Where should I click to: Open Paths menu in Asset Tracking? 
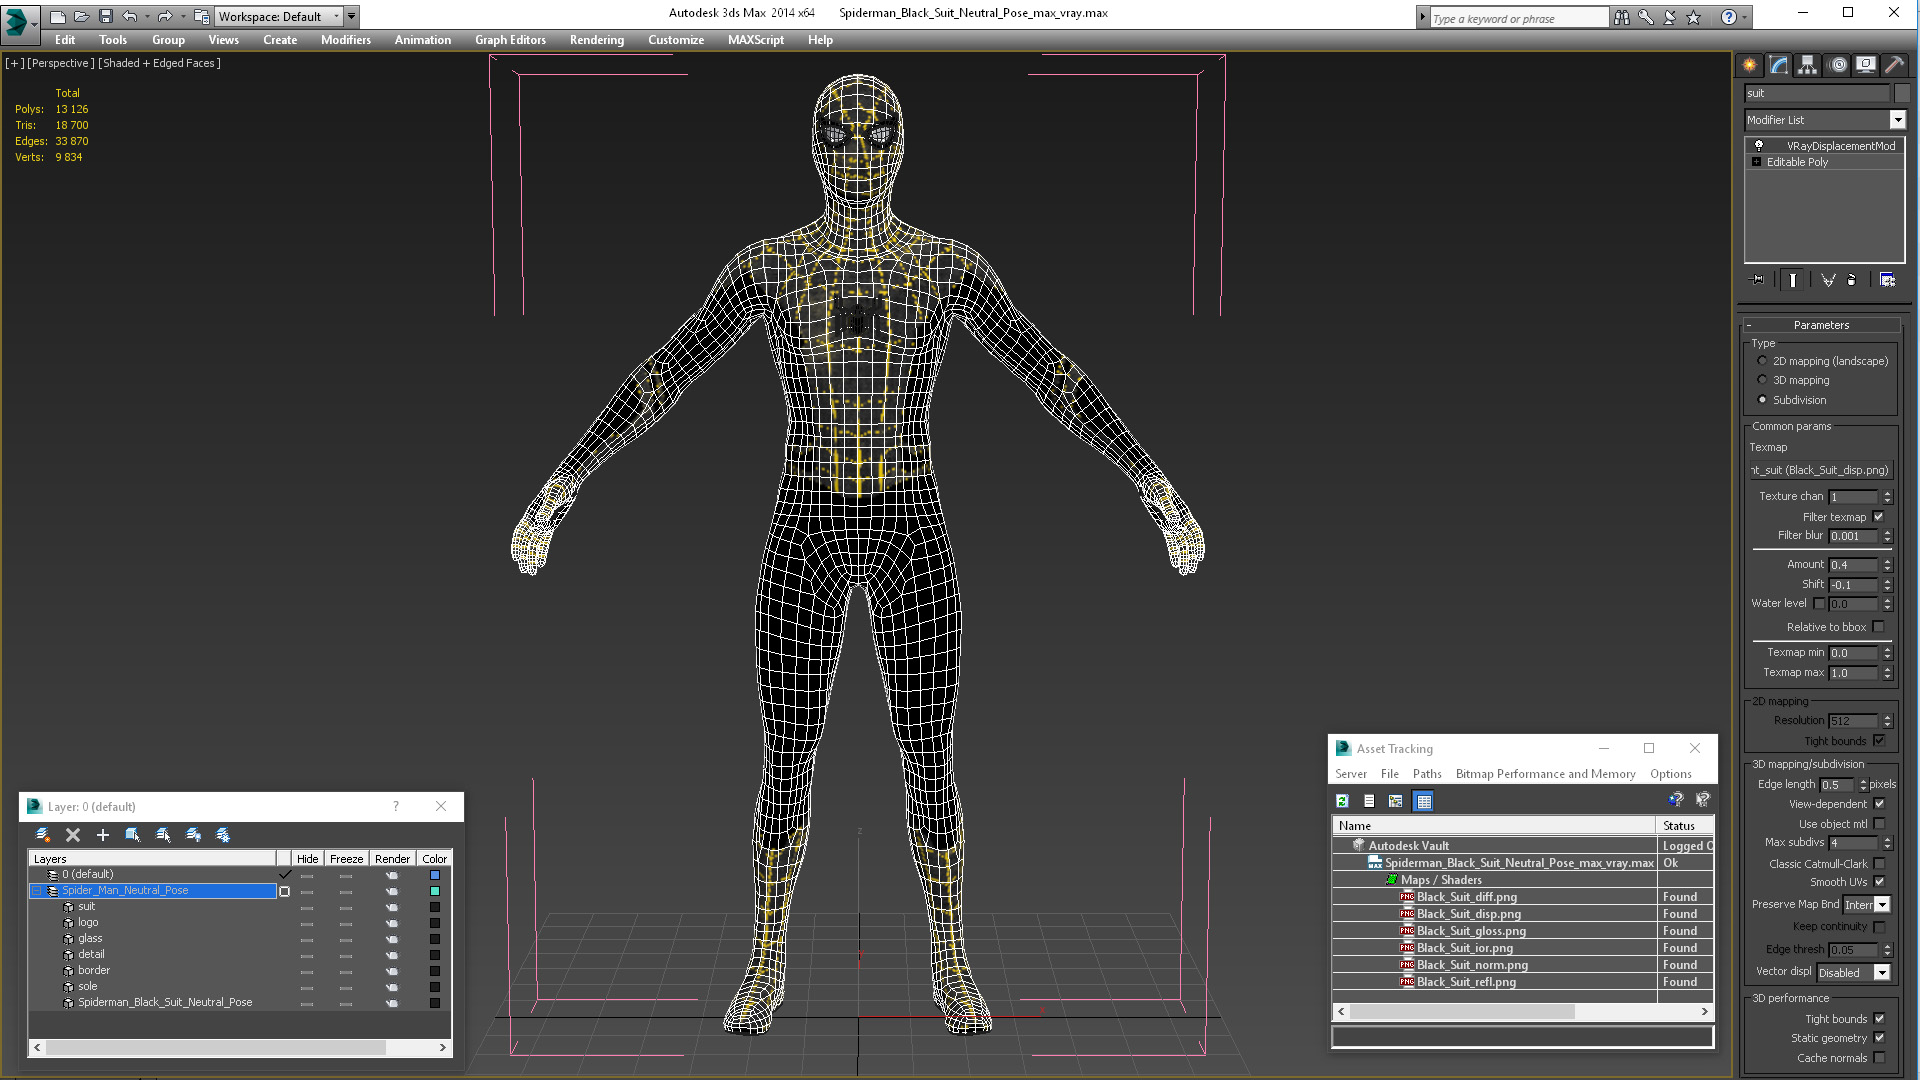pos(1427,774)
